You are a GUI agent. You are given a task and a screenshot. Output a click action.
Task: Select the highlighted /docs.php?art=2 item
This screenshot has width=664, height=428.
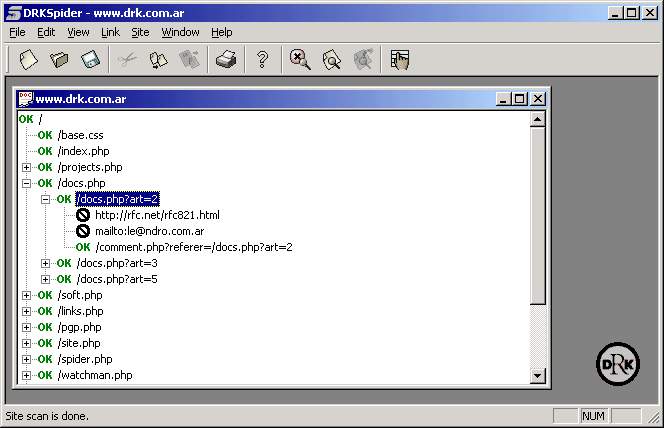tap(117, 199)
